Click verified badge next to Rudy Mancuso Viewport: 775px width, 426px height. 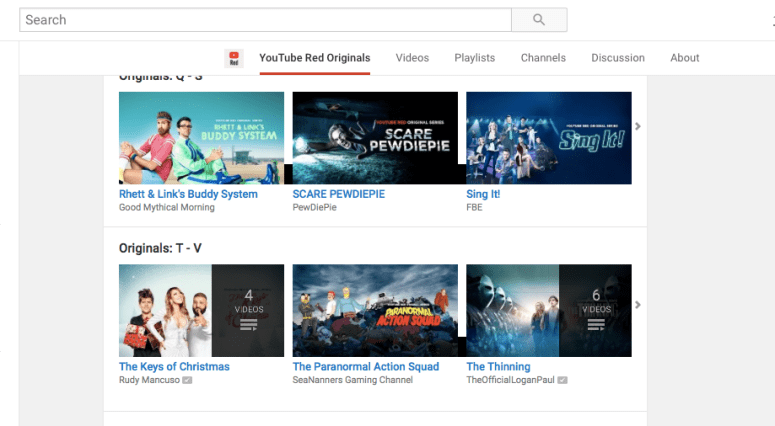coord(187,381)
